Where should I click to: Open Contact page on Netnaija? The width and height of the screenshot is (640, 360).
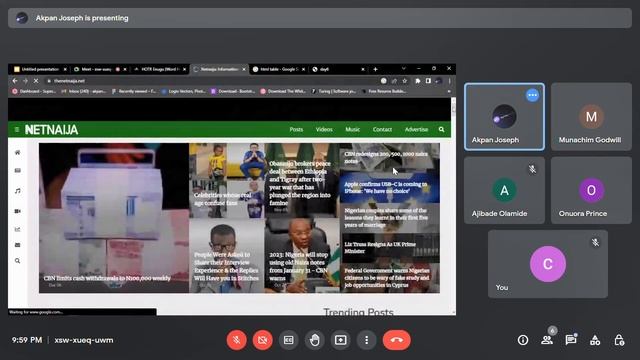tap(382, 129)
